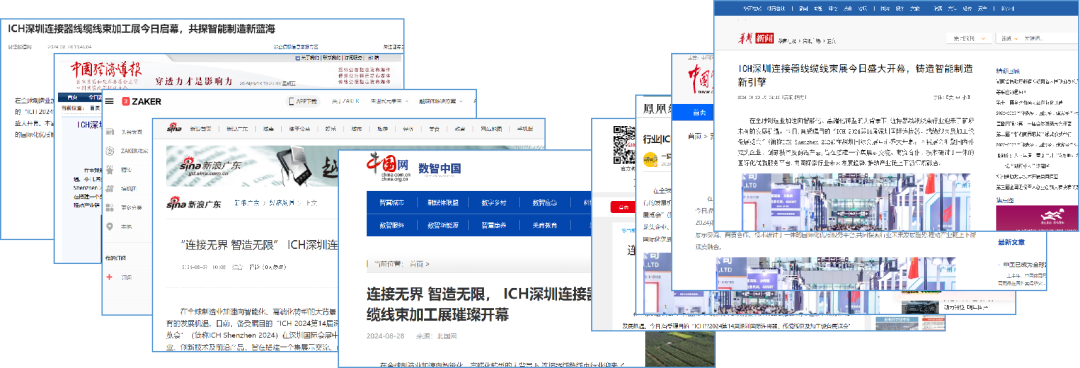1080x368 pixels.
Task: Click the 凤凰网 logo
Action: [656, 108]
